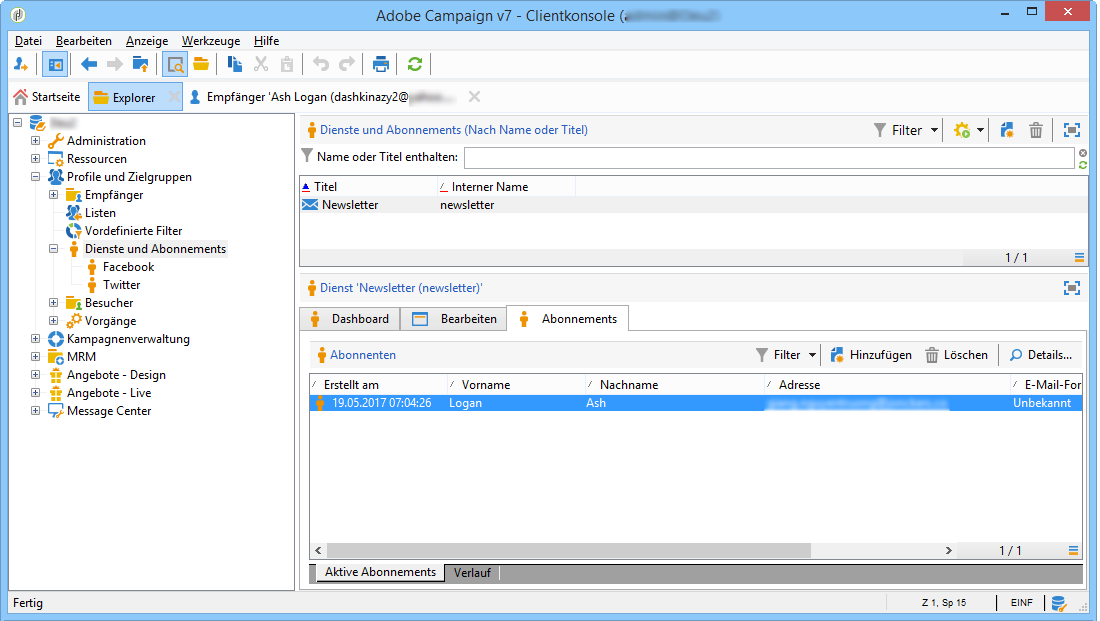This screenshot has width=1100, height=621.
Task: Clear the filter with small gray x icon
Action: point(1083,153)
